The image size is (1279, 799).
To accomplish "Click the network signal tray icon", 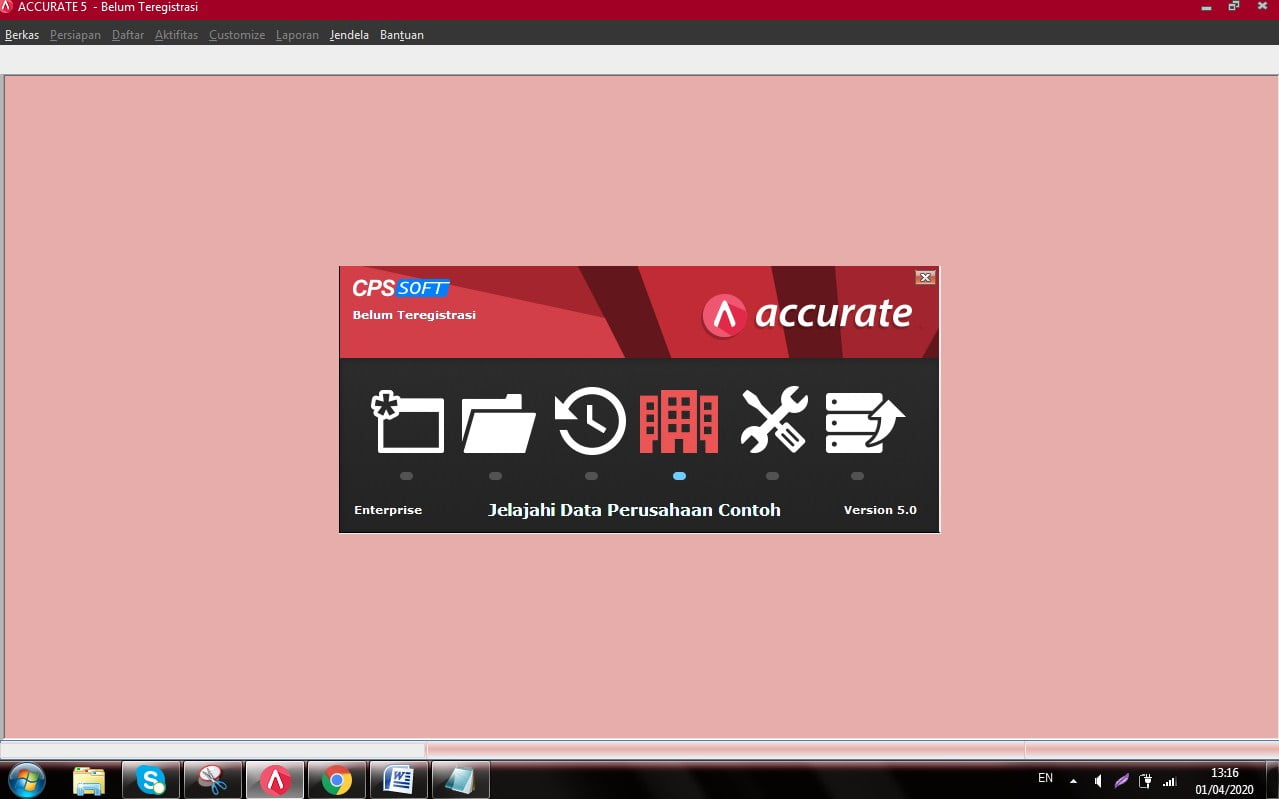I will click(1170, 780).
